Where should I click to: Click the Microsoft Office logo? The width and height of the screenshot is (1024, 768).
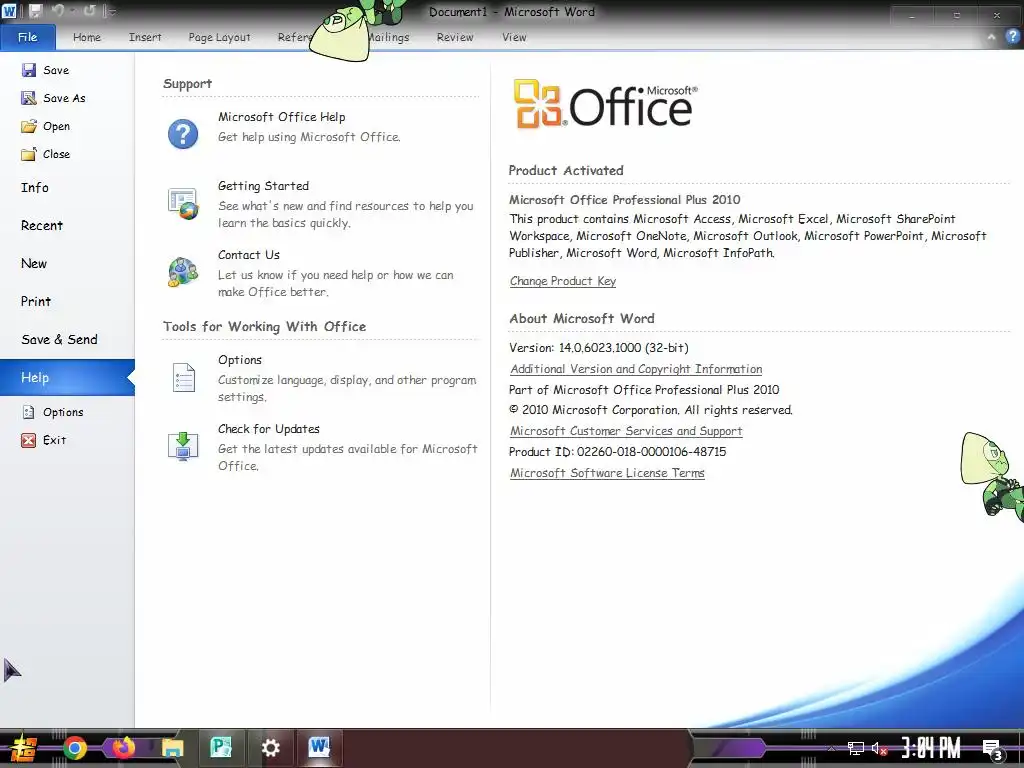605,104
